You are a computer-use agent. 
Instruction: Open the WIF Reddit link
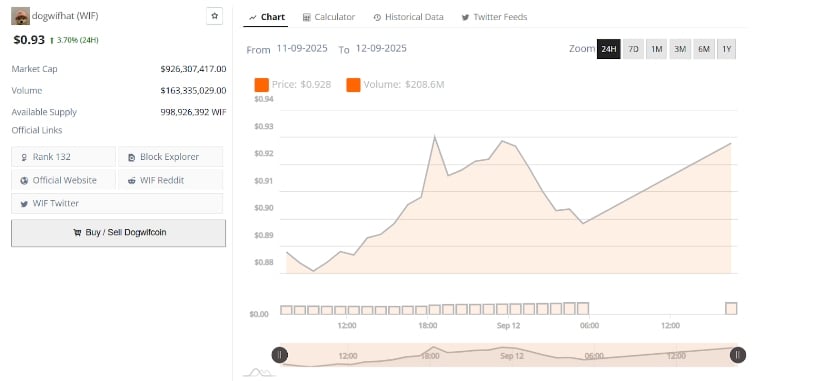(x=170, y=180)
